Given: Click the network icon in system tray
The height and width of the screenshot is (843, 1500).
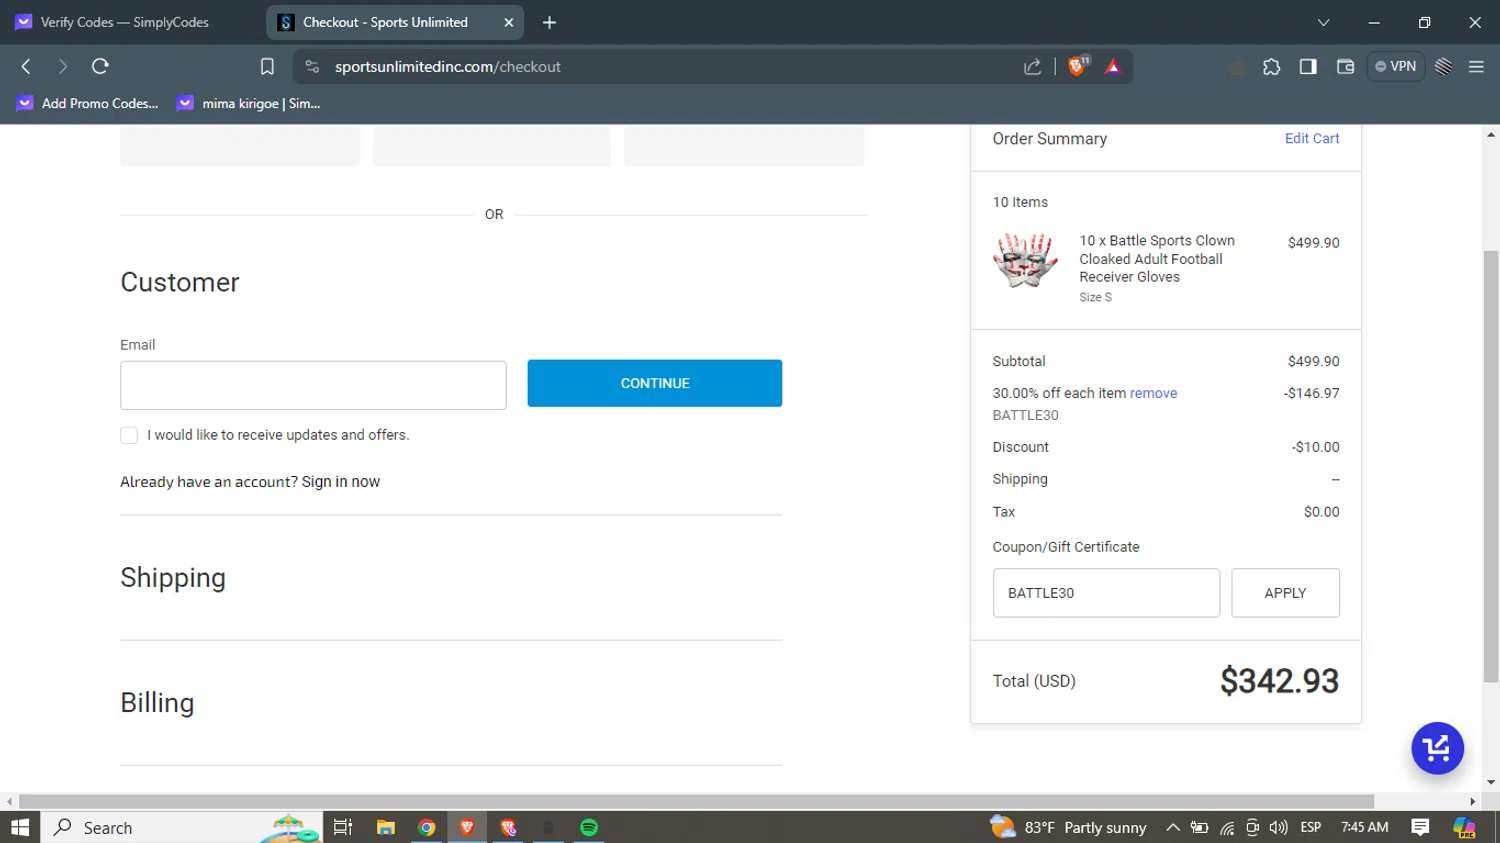Looking at the screenshot, I should point(1227,827).
